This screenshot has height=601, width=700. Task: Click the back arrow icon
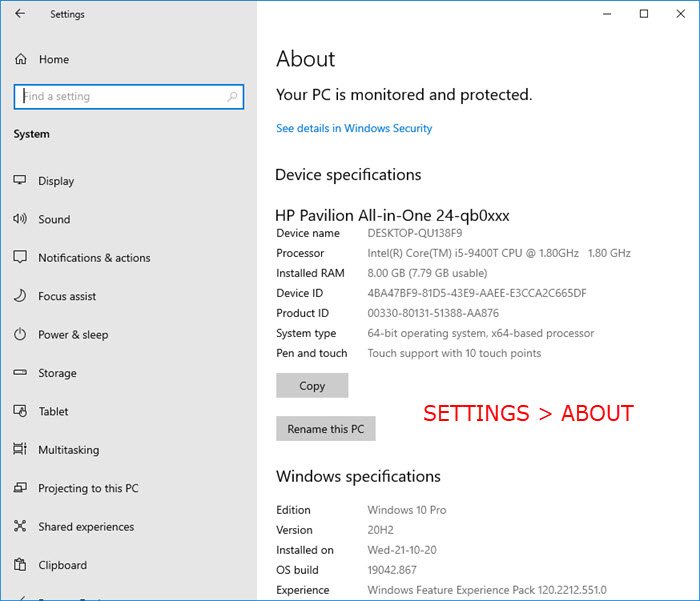click(x=21, y=14)
